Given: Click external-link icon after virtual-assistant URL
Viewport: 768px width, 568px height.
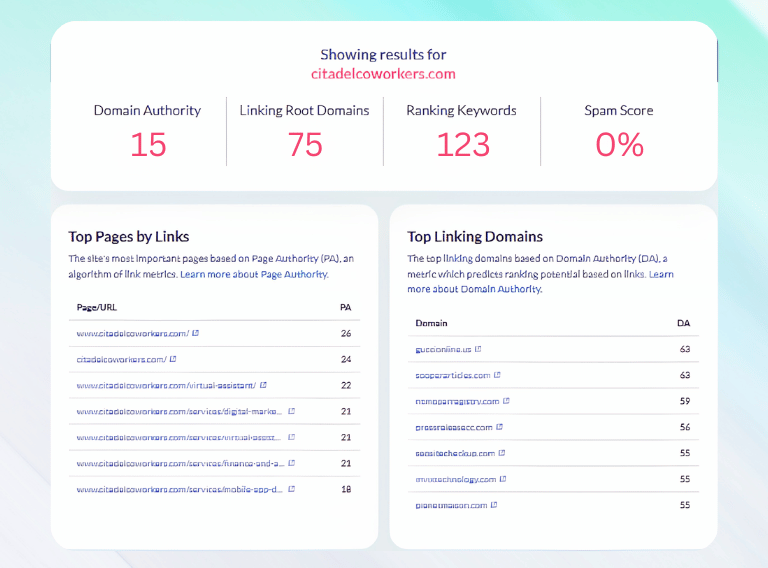Looking at the screenshot, I should click(263, 385).
